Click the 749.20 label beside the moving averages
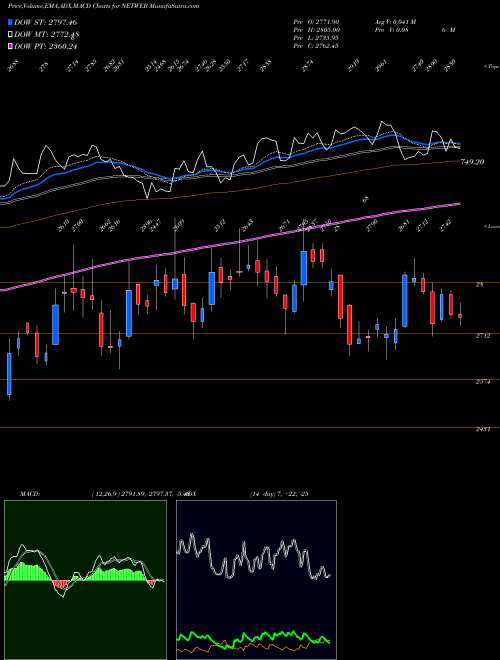This screenshot has height=660, width=500. pyautogui.click(x=473, y=161)
